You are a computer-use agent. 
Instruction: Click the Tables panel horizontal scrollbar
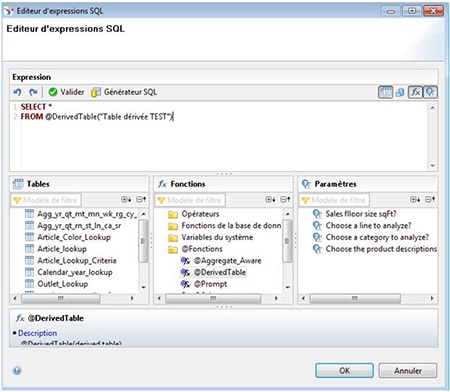tap(60, 298)
